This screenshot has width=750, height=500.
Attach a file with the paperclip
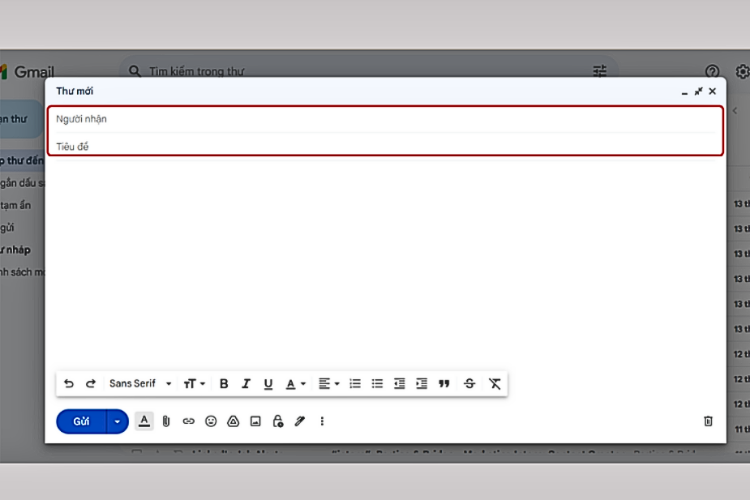click(166, 421)
